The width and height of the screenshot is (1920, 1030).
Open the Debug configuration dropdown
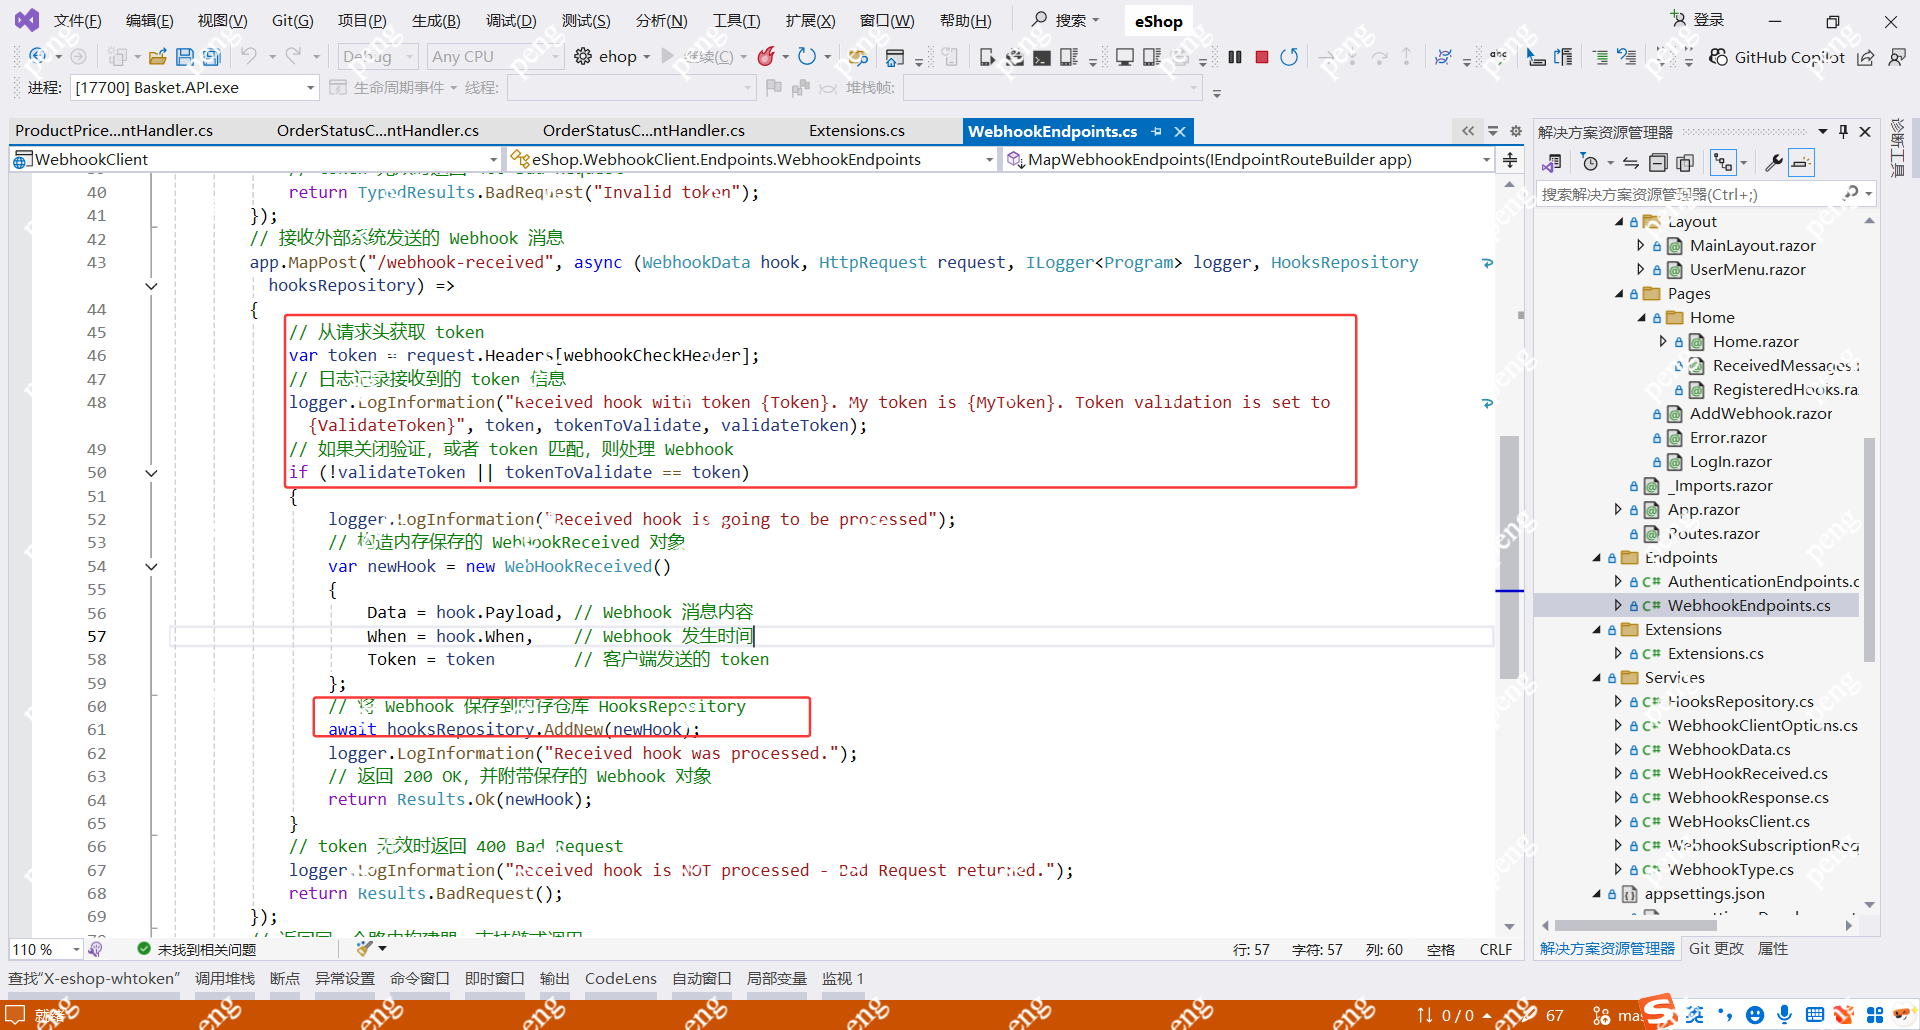(377, 57)
